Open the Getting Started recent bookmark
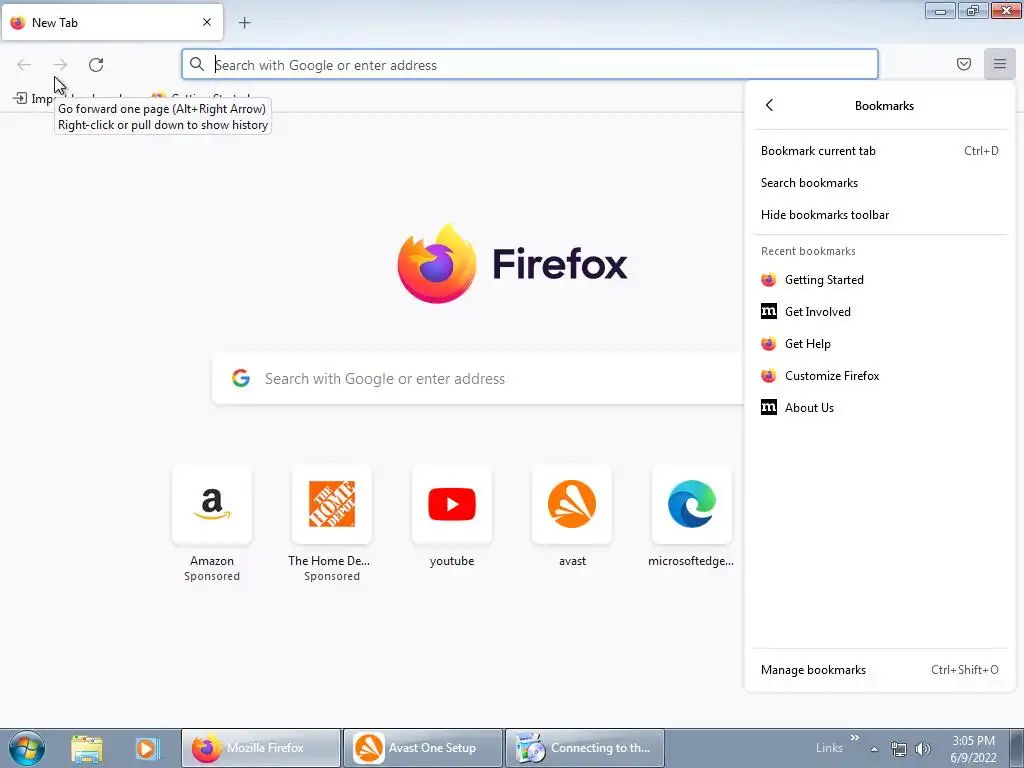Screen dimensions: 1024x768 coord(879,280)
